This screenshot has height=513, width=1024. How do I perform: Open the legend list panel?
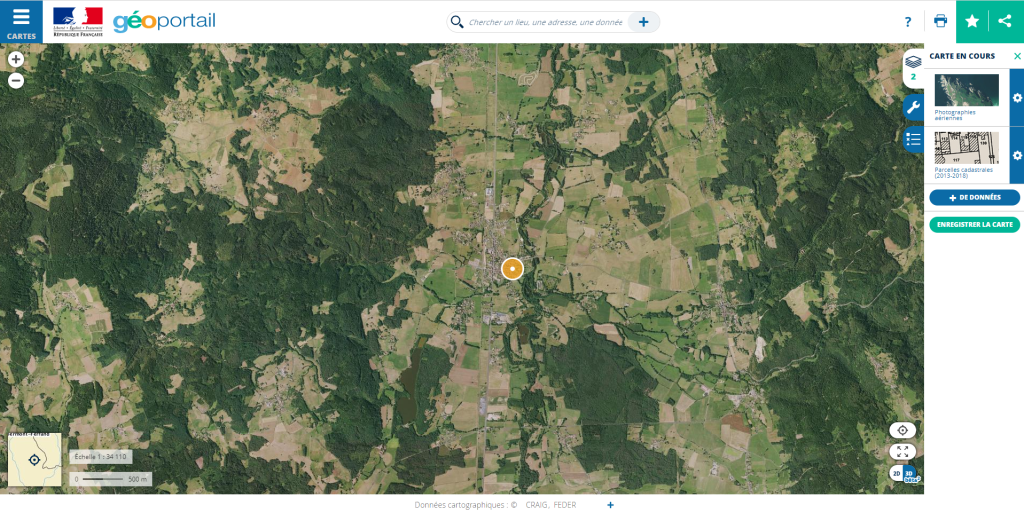913,139
